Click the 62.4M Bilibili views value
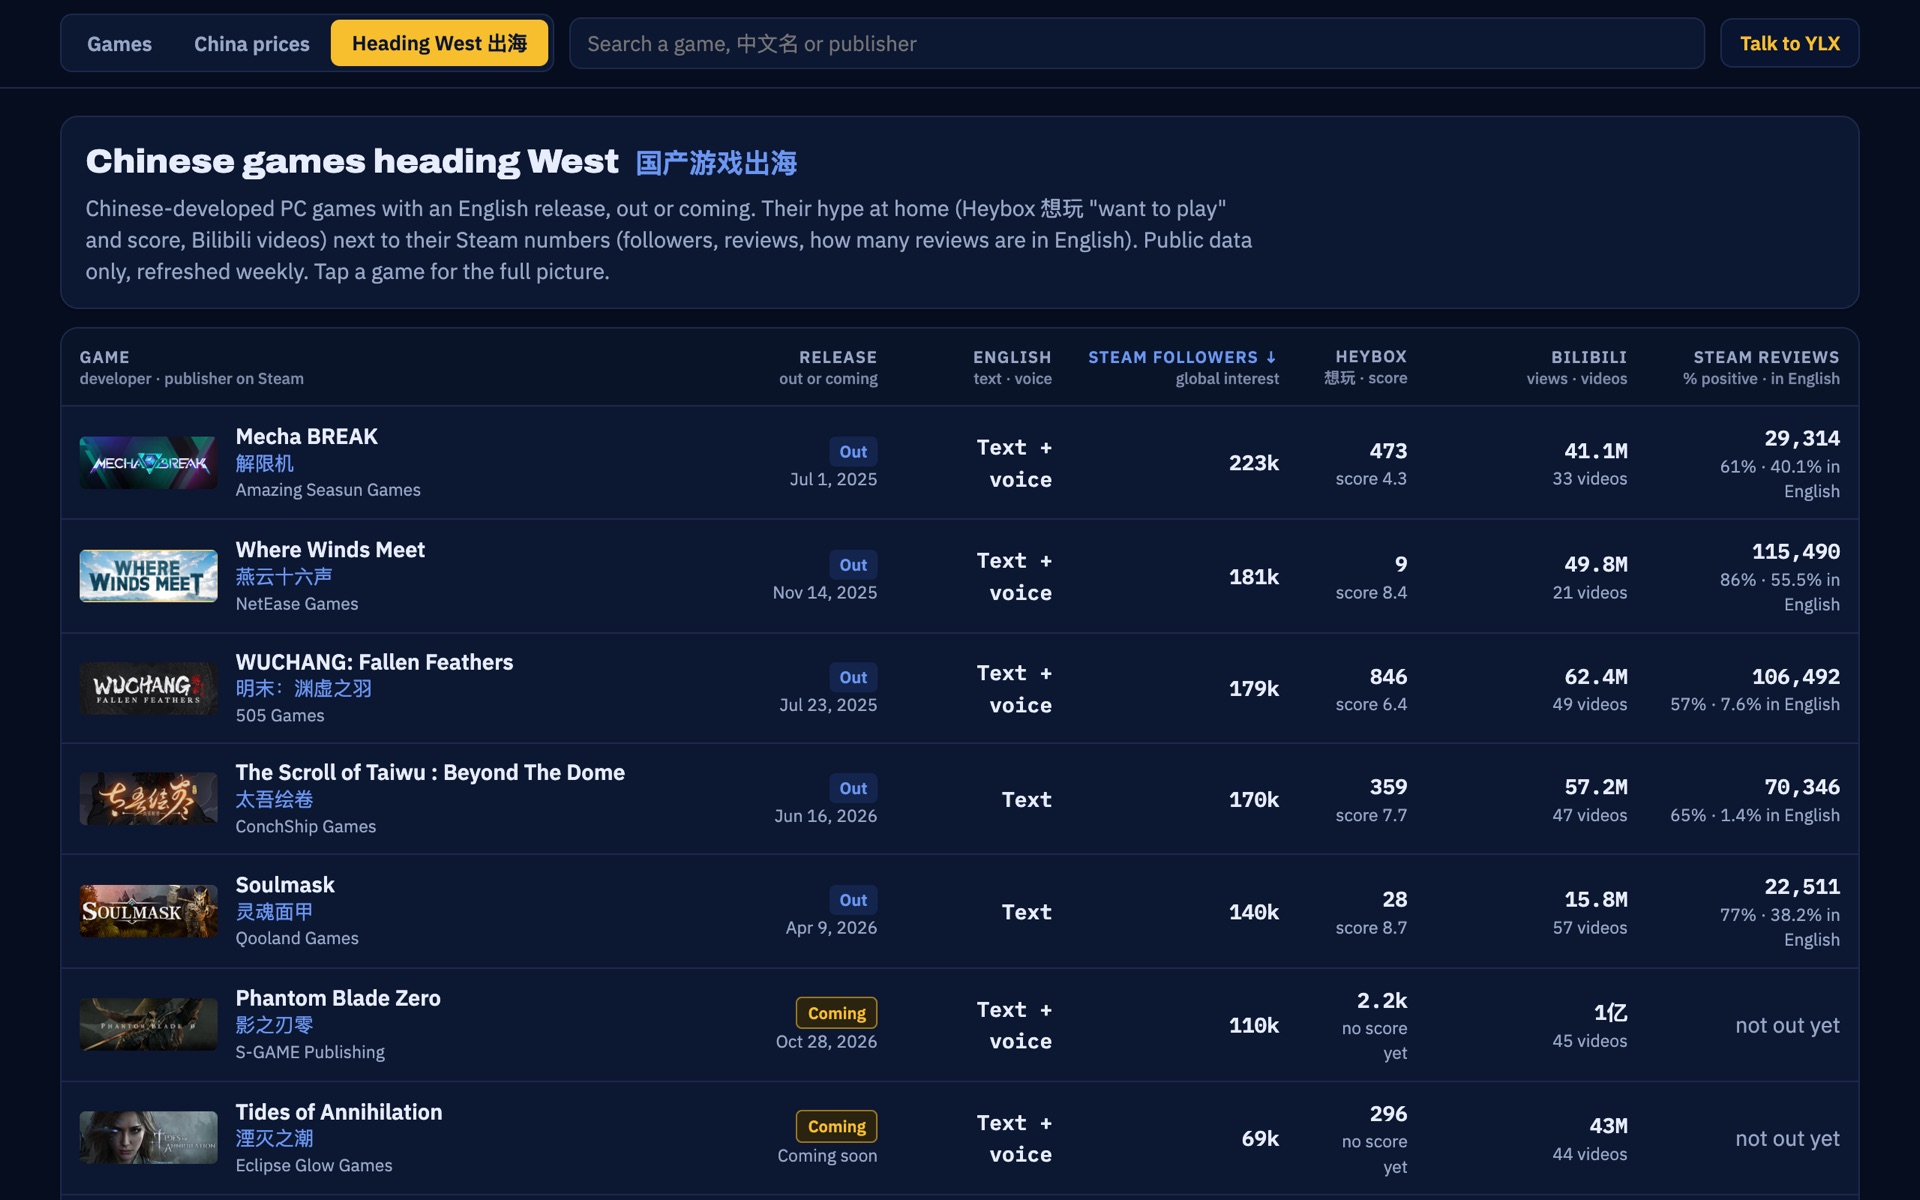1920x1200 pixels. 1596,677
